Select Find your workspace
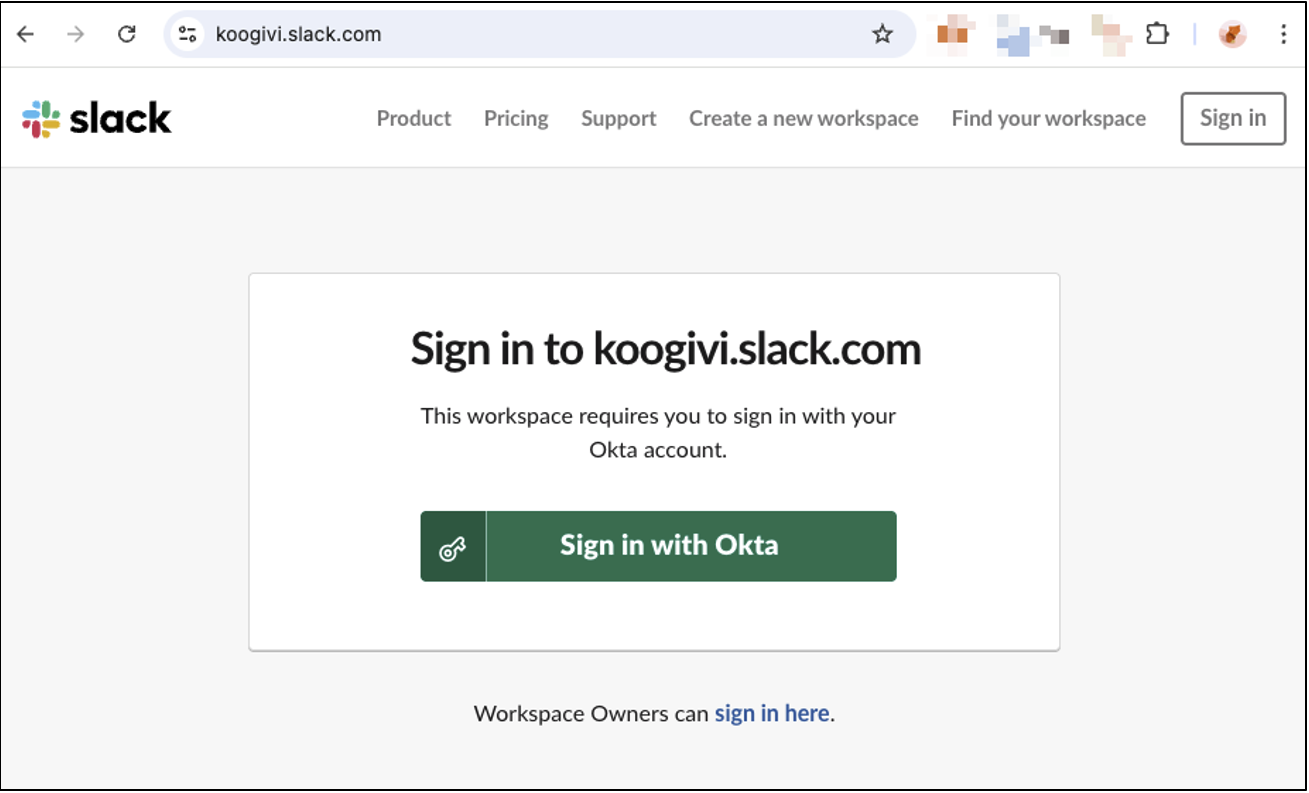This screenshot has width=1309, height=793. click(1049, 118)
